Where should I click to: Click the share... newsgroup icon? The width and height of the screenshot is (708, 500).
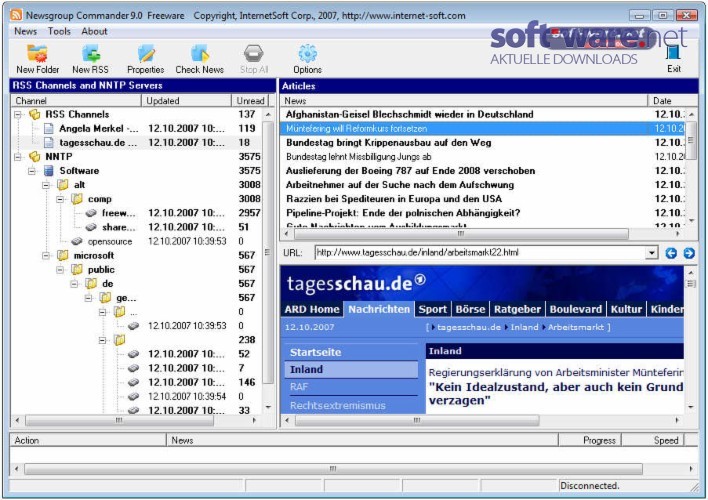coord(91,227)
